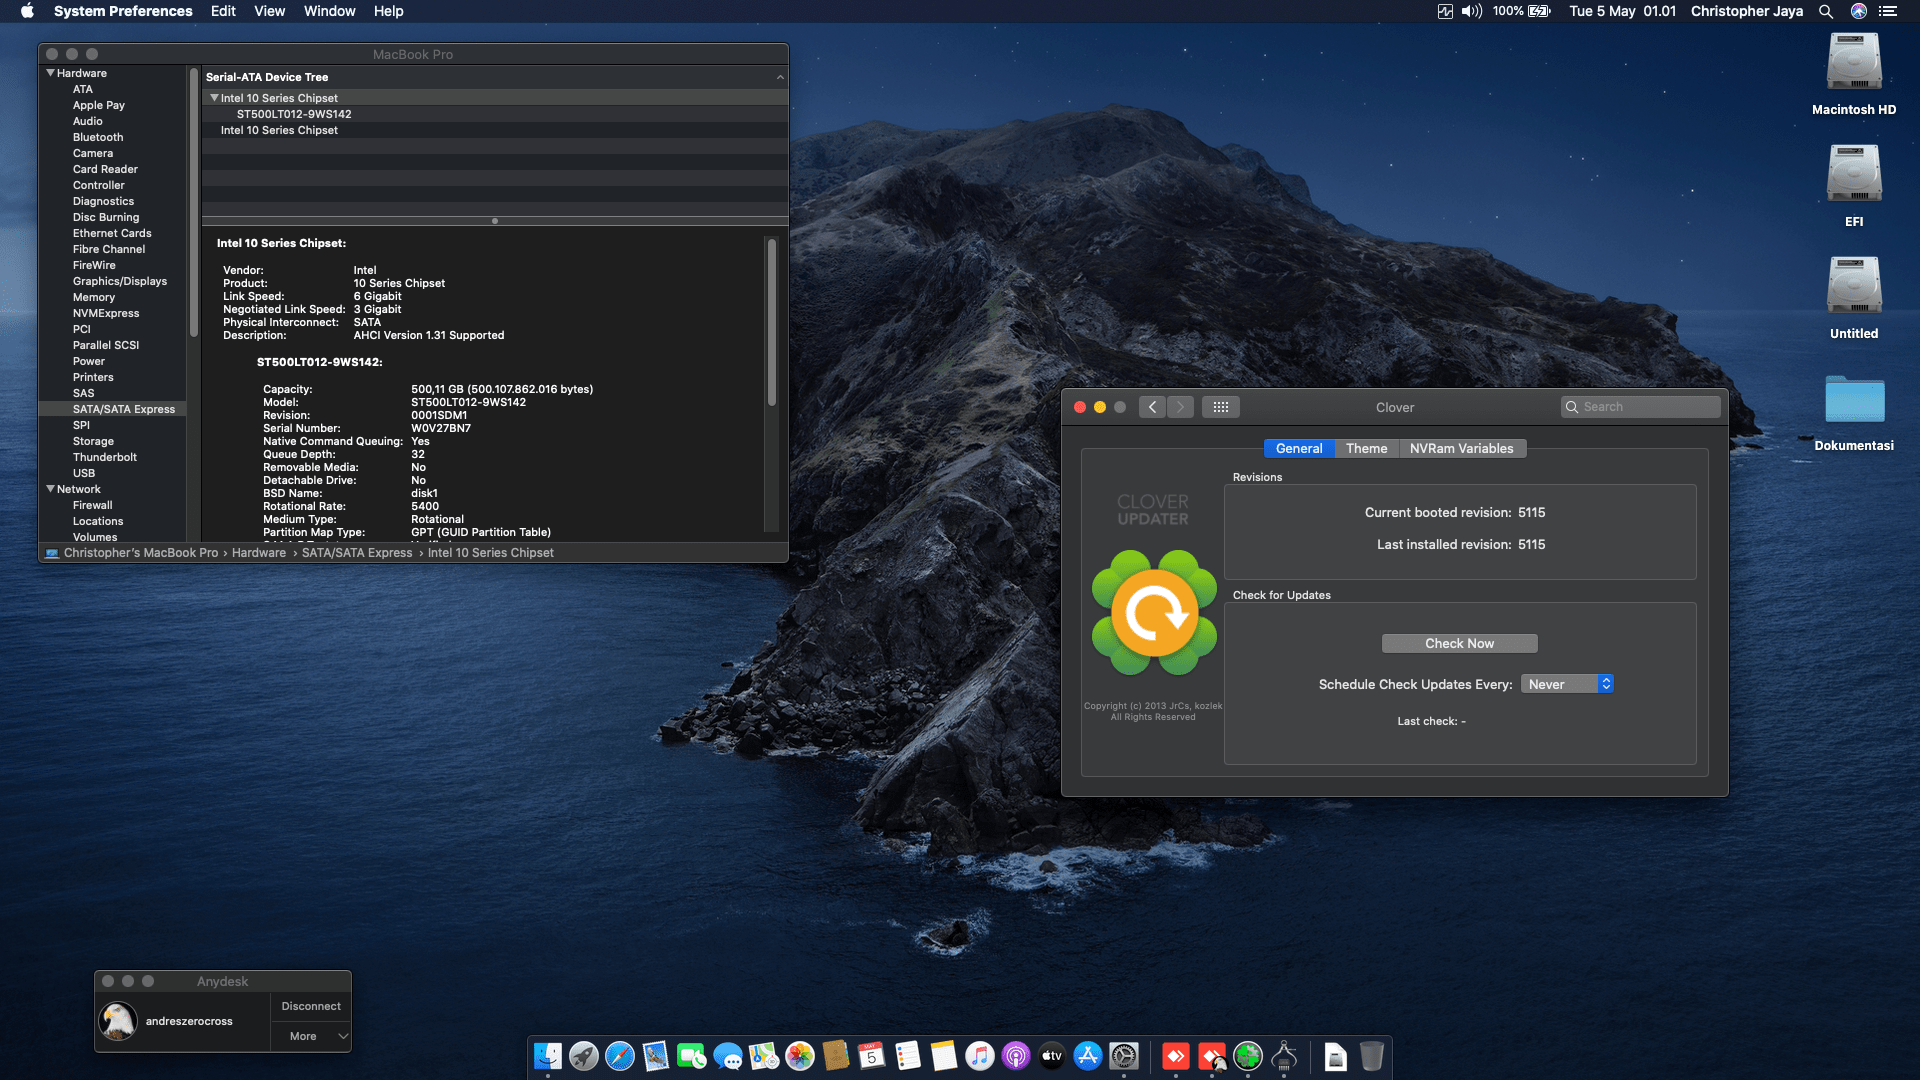Open the Trash in the dock
The image size is (1920, 1080).
point(1372,1056)
